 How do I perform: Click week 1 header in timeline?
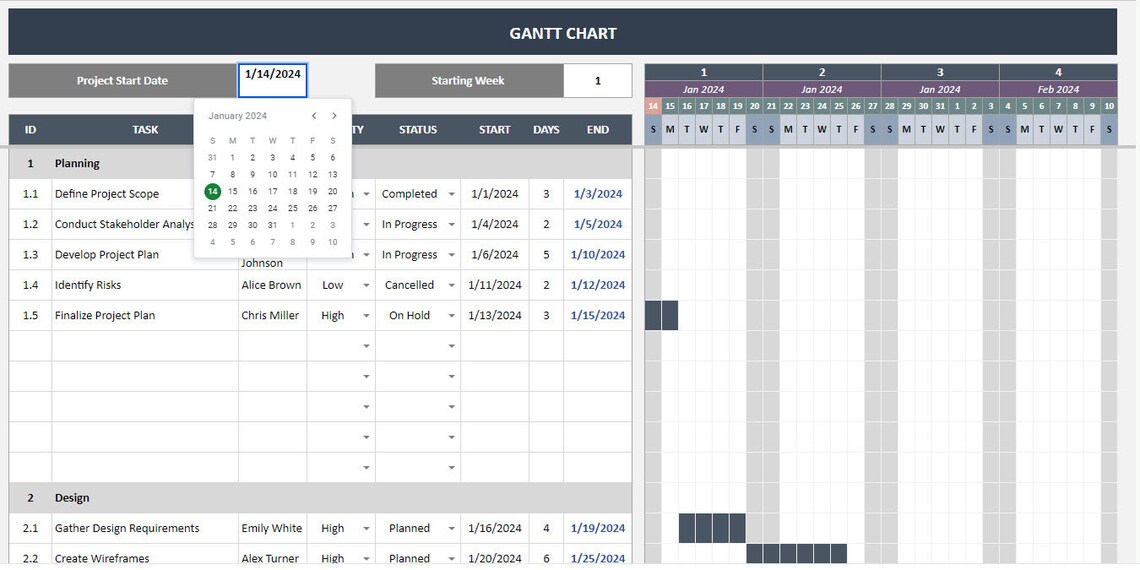pyautogui.click(x=703, y=72)
